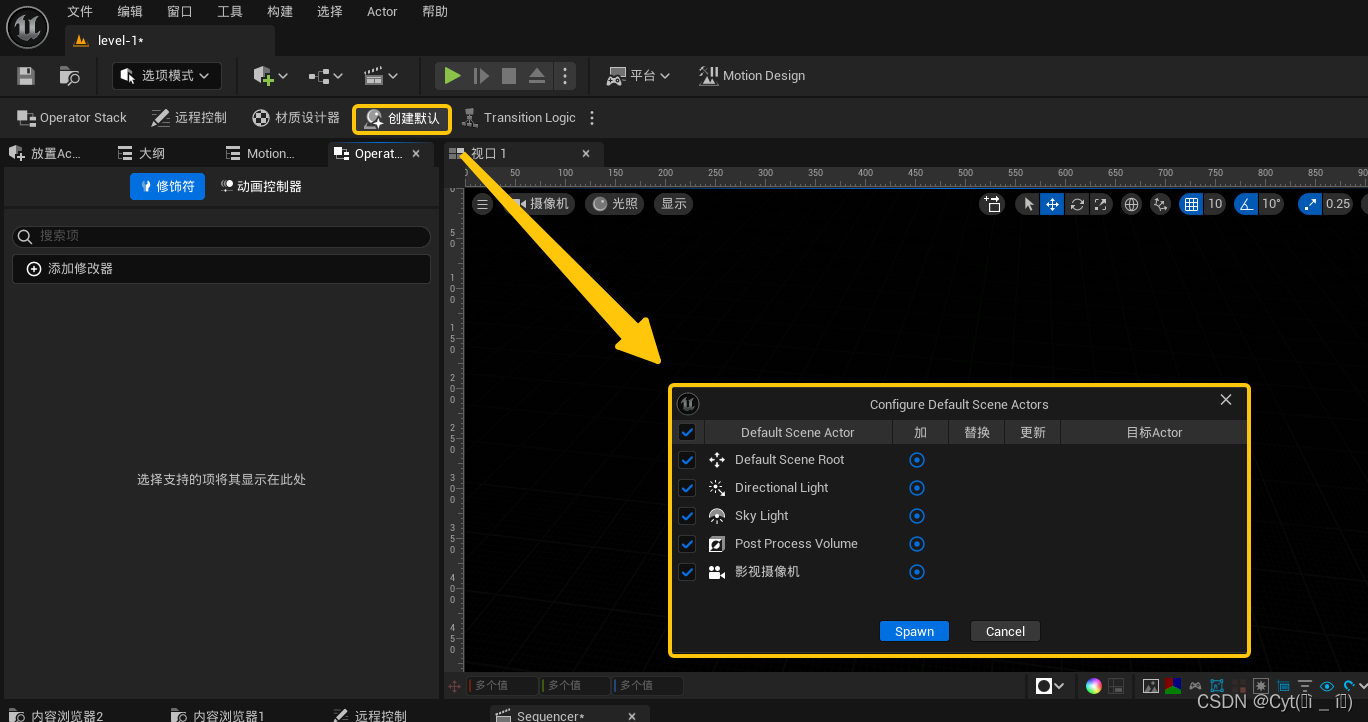Choose the Rotate tool in viewport
Image resolution: width=1368 pixels, height=722 pixels.
tap(1077, 204)
